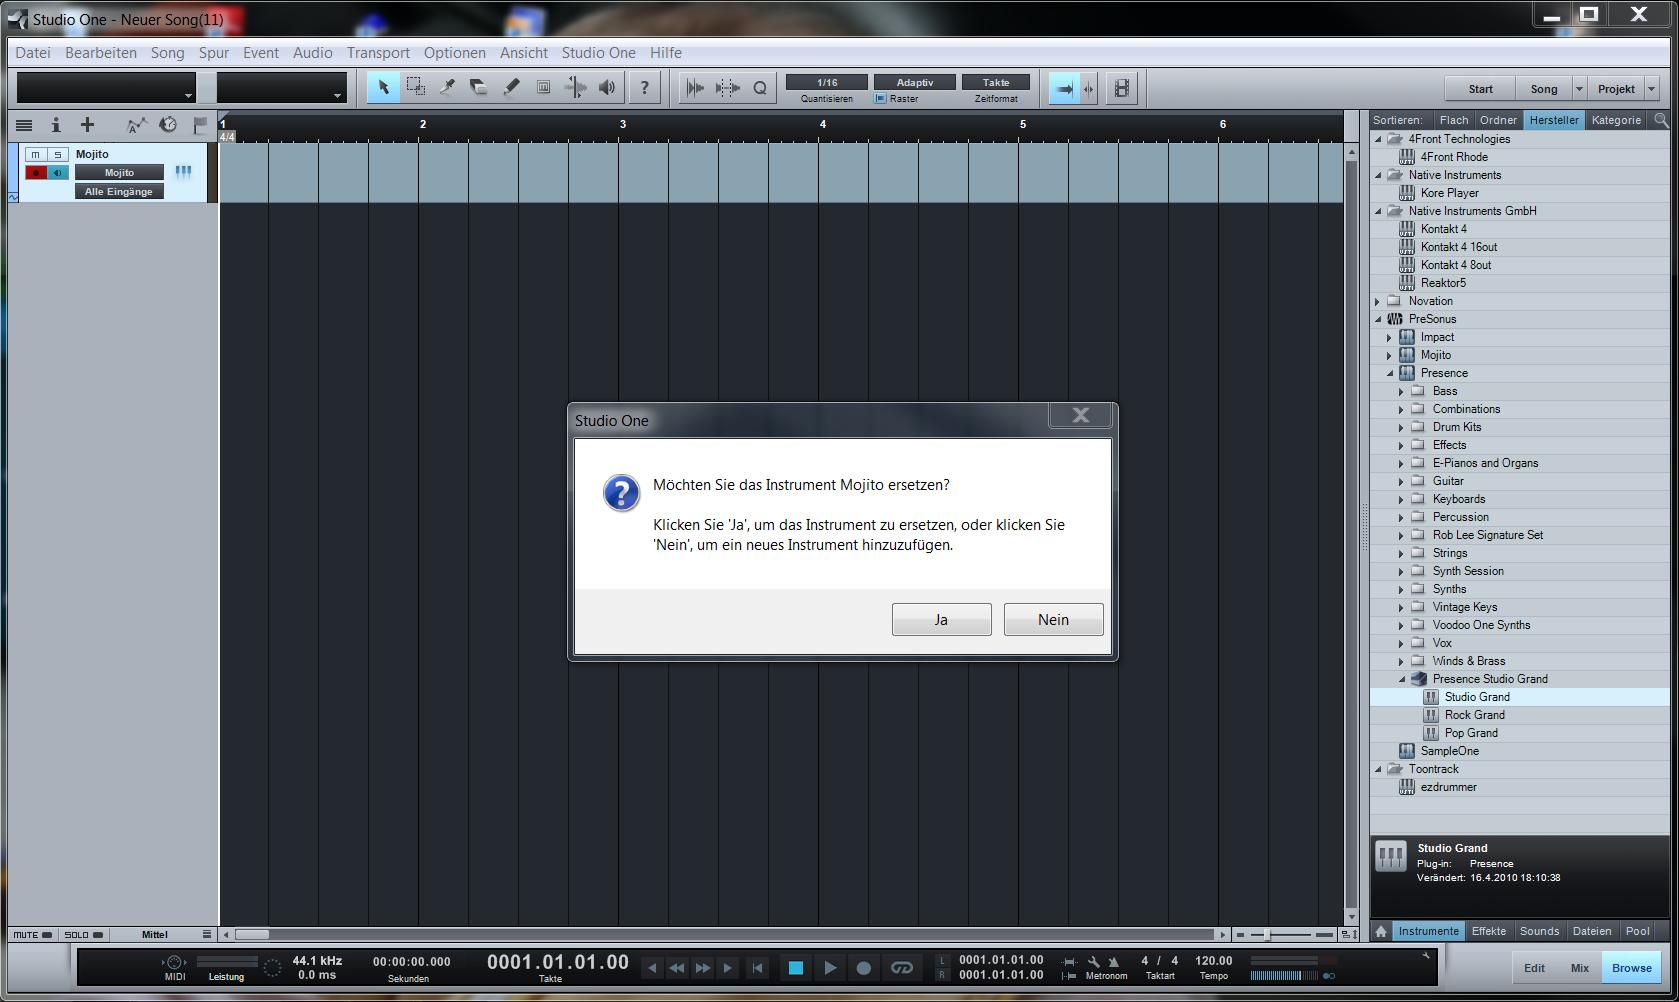
Task: Expand the Drum Kits preset folder
Action: point(1401,427)
